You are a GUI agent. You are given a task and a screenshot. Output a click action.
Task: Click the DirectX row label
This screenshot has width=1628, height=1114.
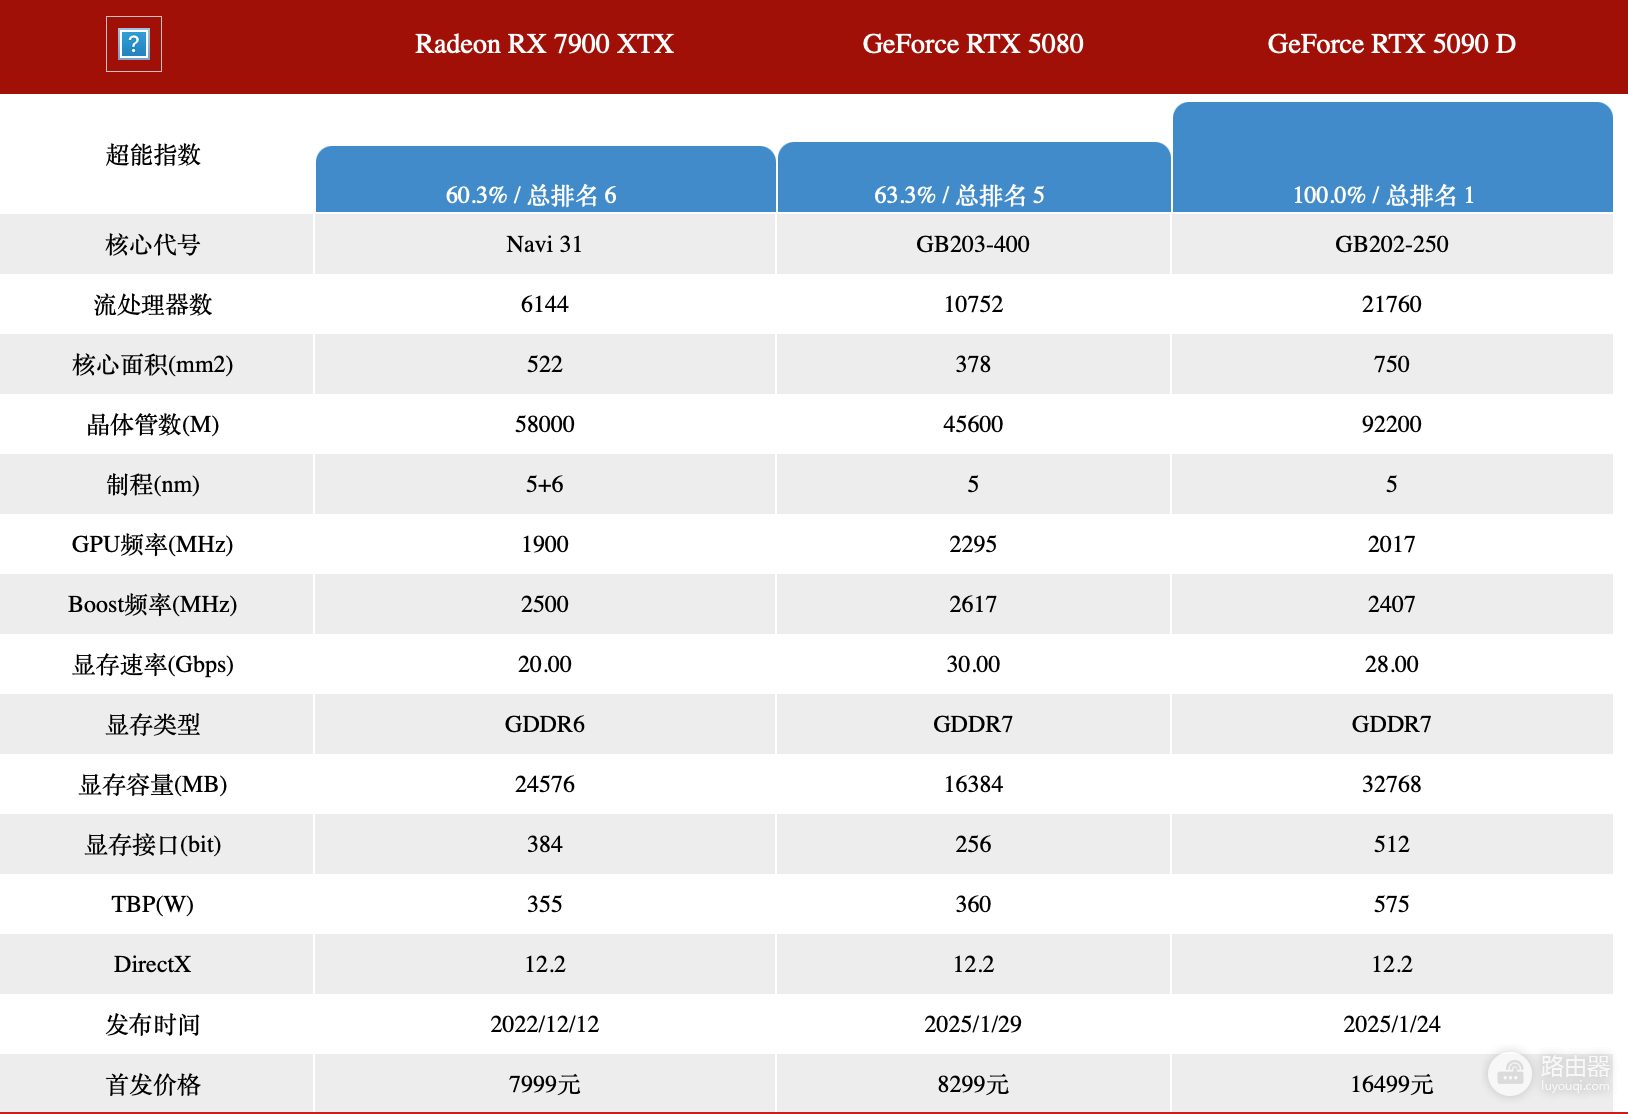coord(152,964)
